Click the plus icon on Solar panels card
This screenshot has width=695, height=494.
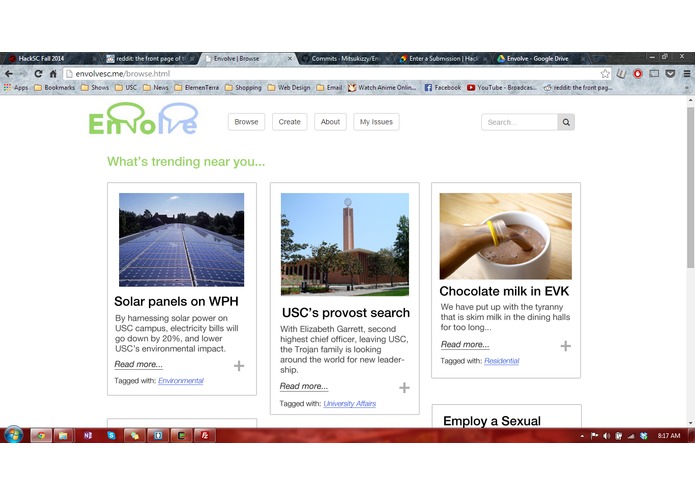[x=239, y=366]
